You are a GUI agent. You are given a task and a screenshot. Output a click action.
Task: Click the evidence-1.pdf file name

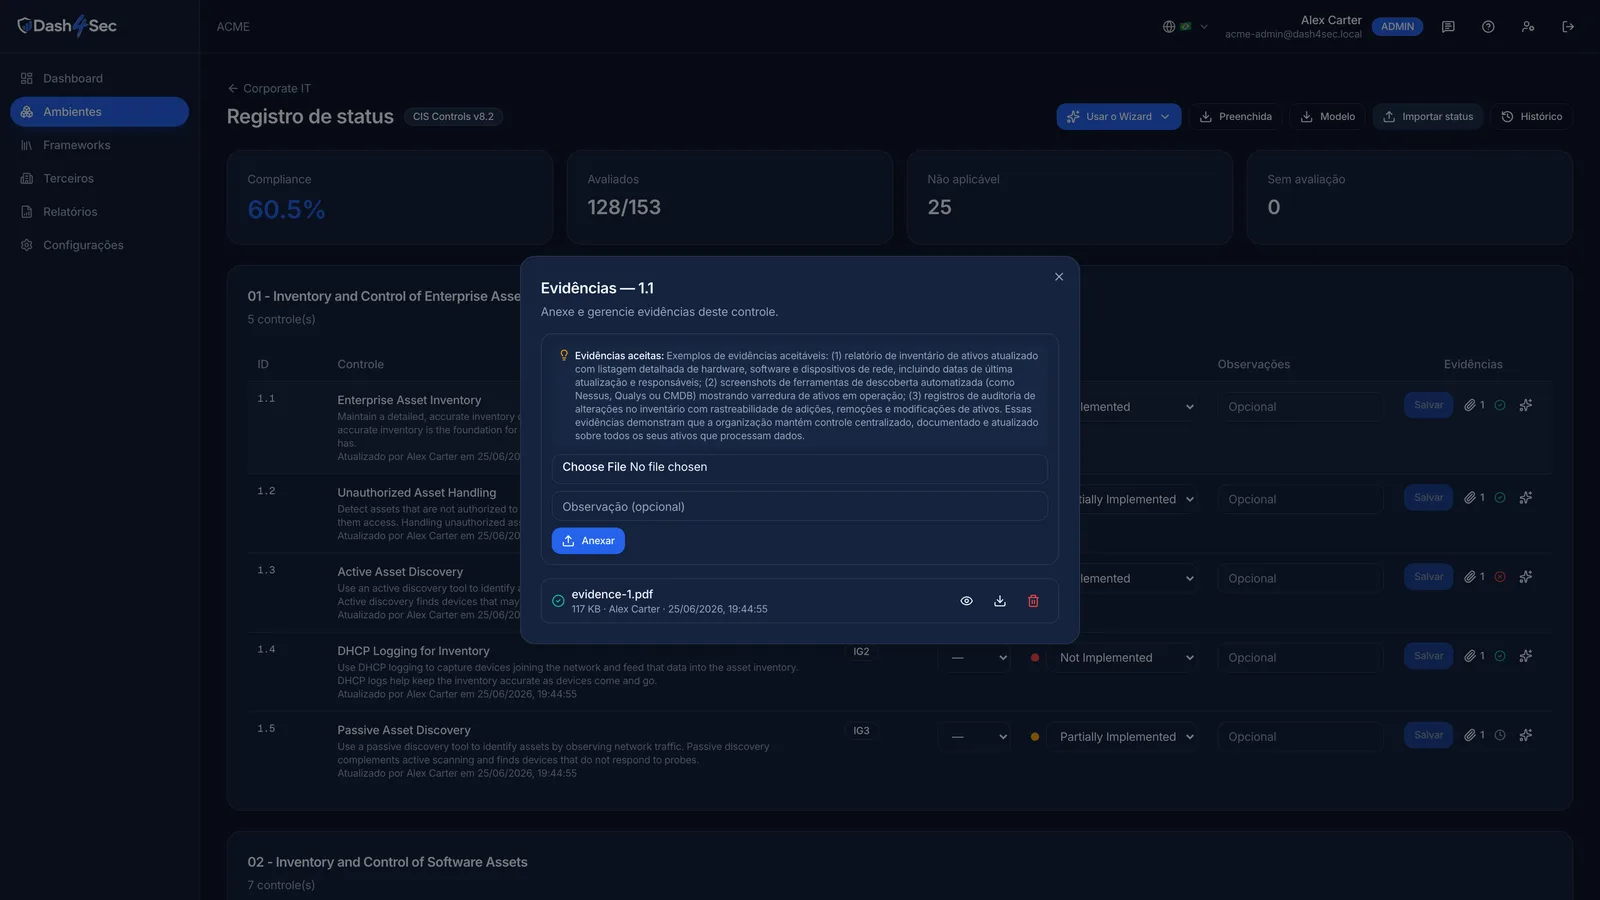click(x=612, y=594)
